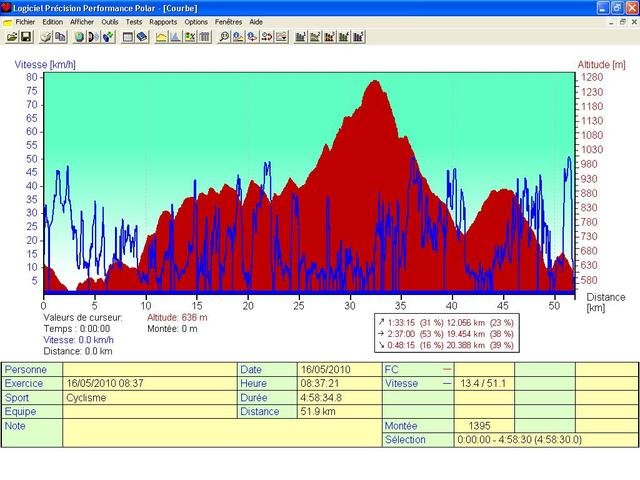This screenshot has height=480, width=640.
Task: Activate the magnifying glass zoom icon
Action: pos(224,37)
